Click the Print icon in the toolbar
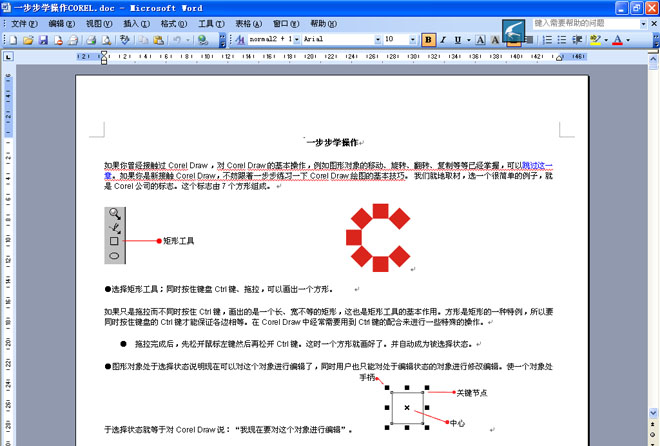The width and height of the screenshot is (660, 446). point(89,40)
